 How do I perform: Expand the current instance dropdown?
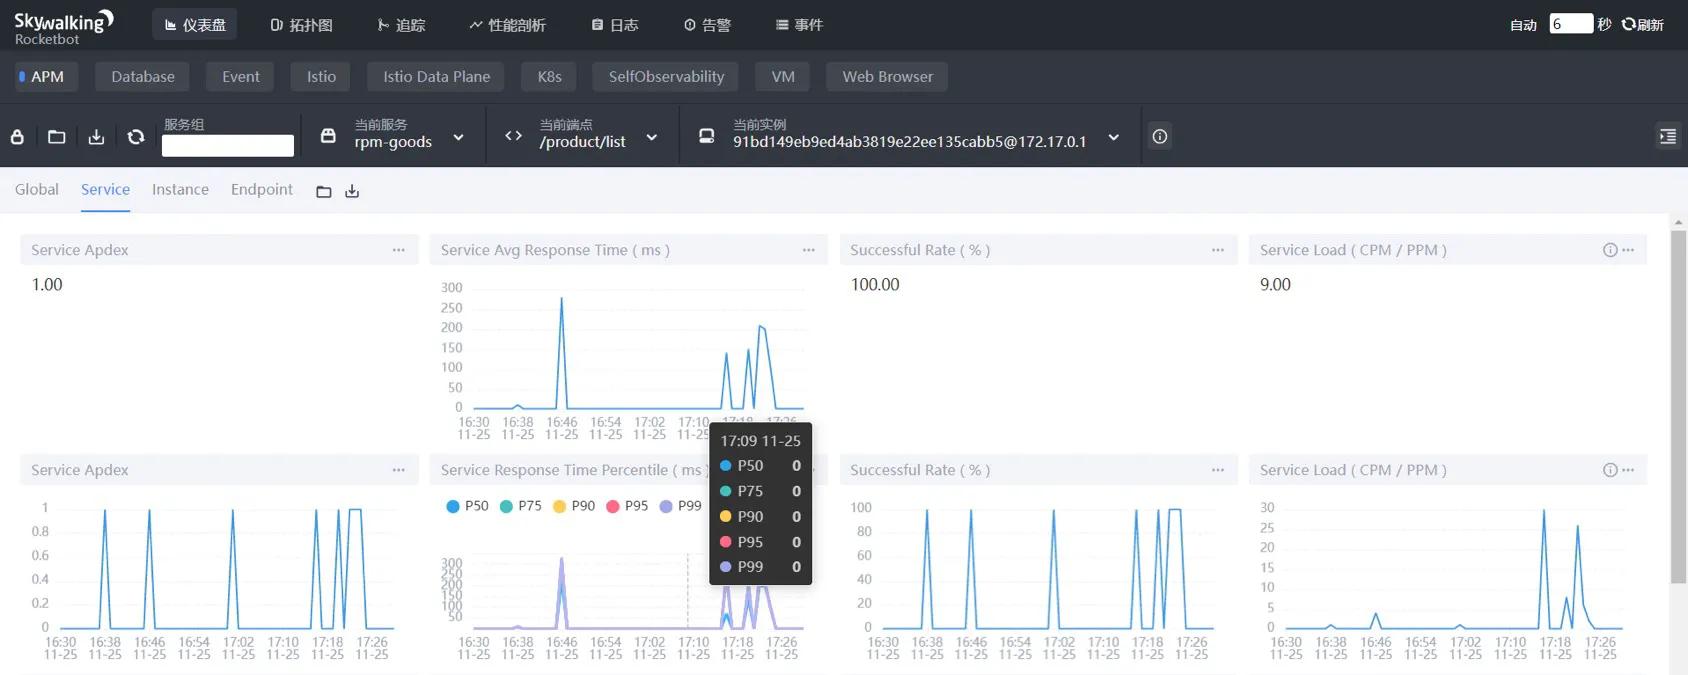pyautogui.click(x=1113, y=138)
